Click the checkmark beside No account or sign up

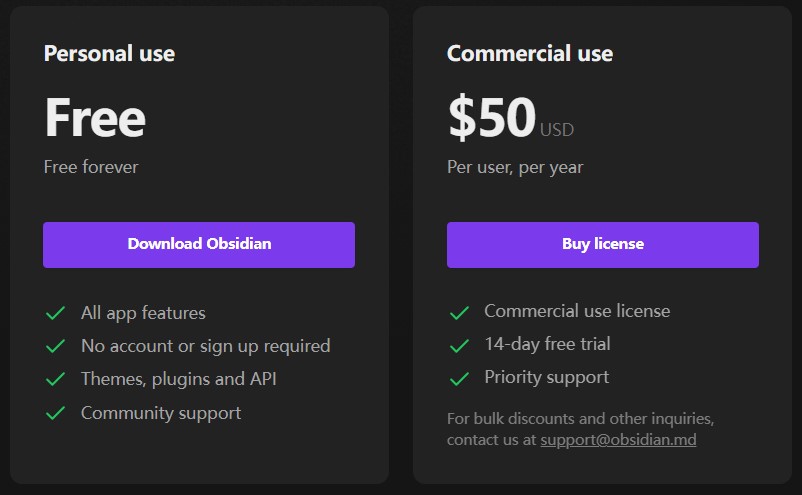55,346
